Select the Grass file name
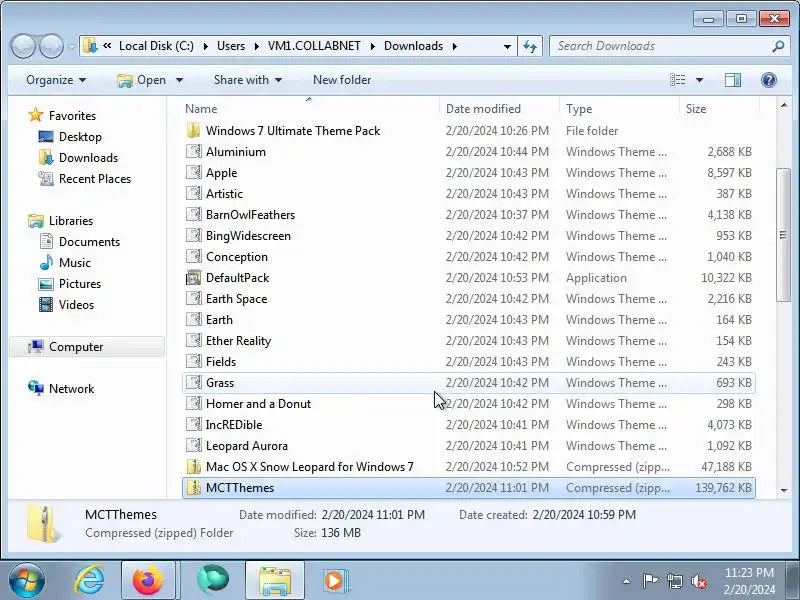The image size is (800, 600). pos(220,383)
